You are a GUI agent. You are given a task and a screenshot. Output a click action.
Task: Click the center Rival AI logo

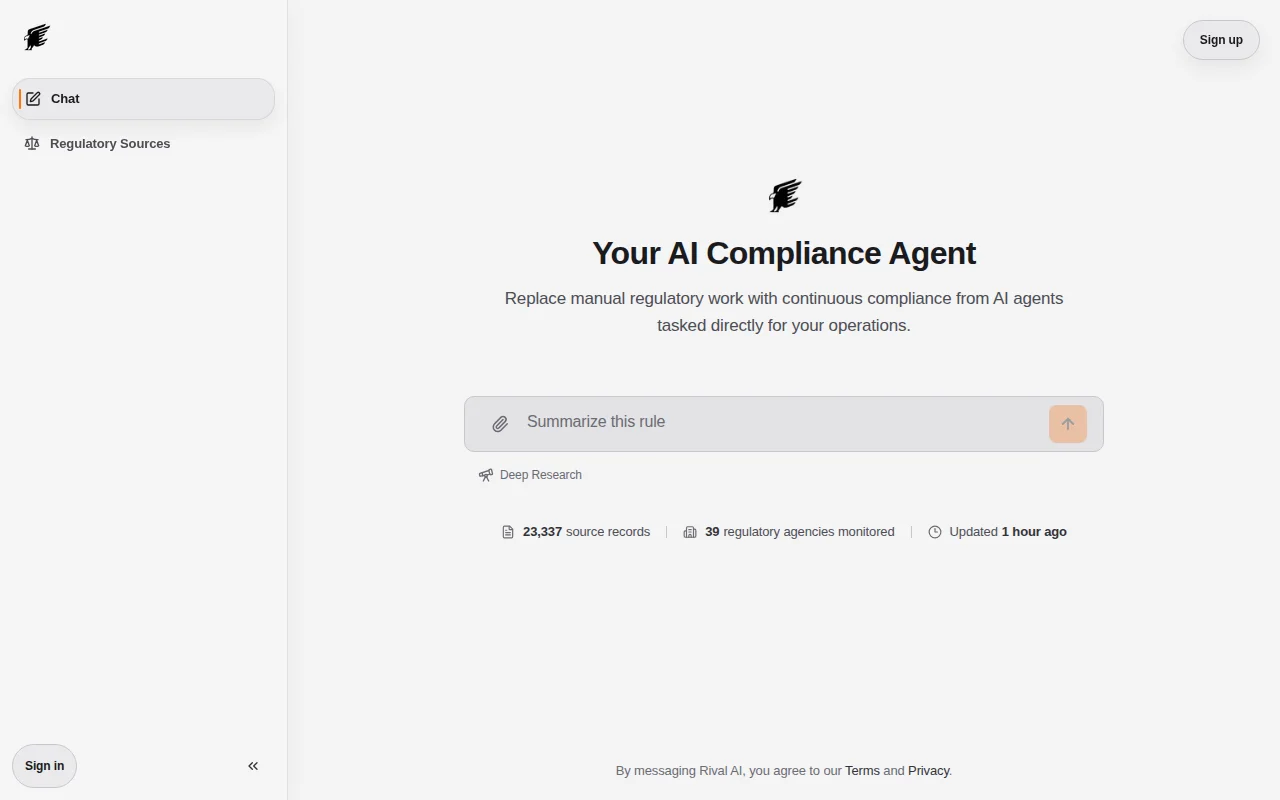coord(785,196)
